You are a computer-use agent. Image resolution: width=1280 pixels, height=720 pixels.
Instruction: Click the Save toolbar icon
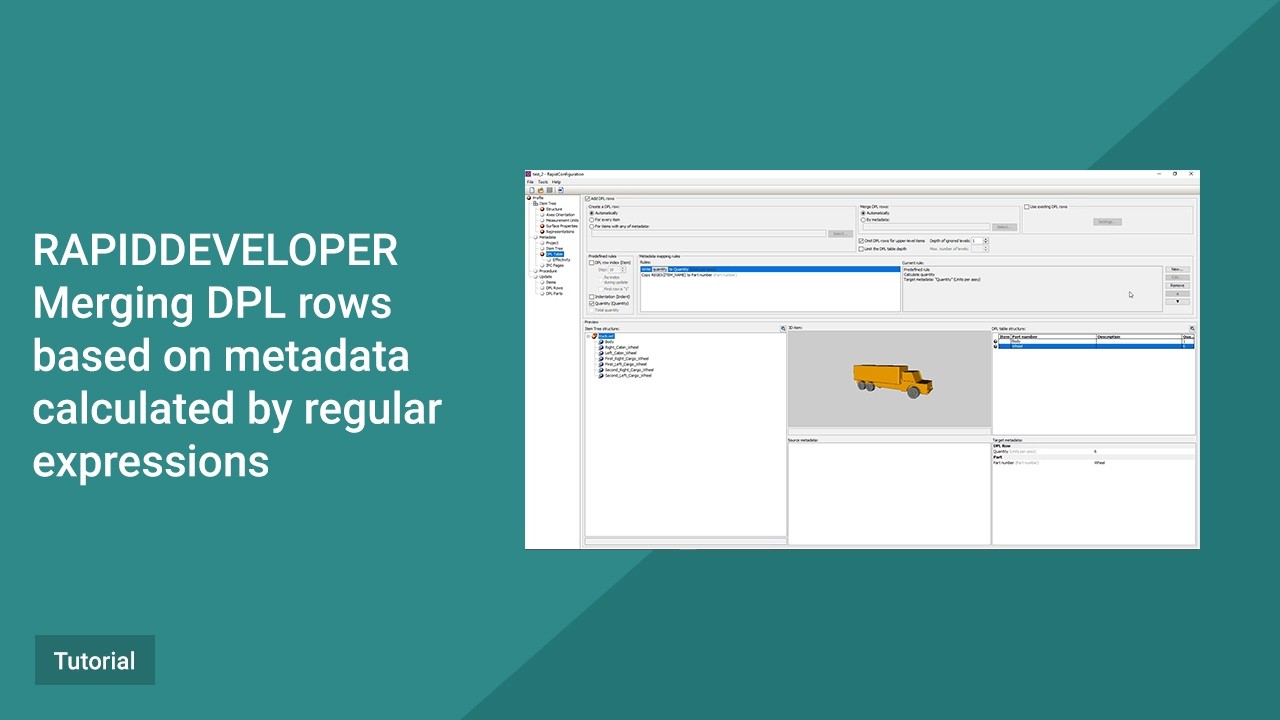550,190
